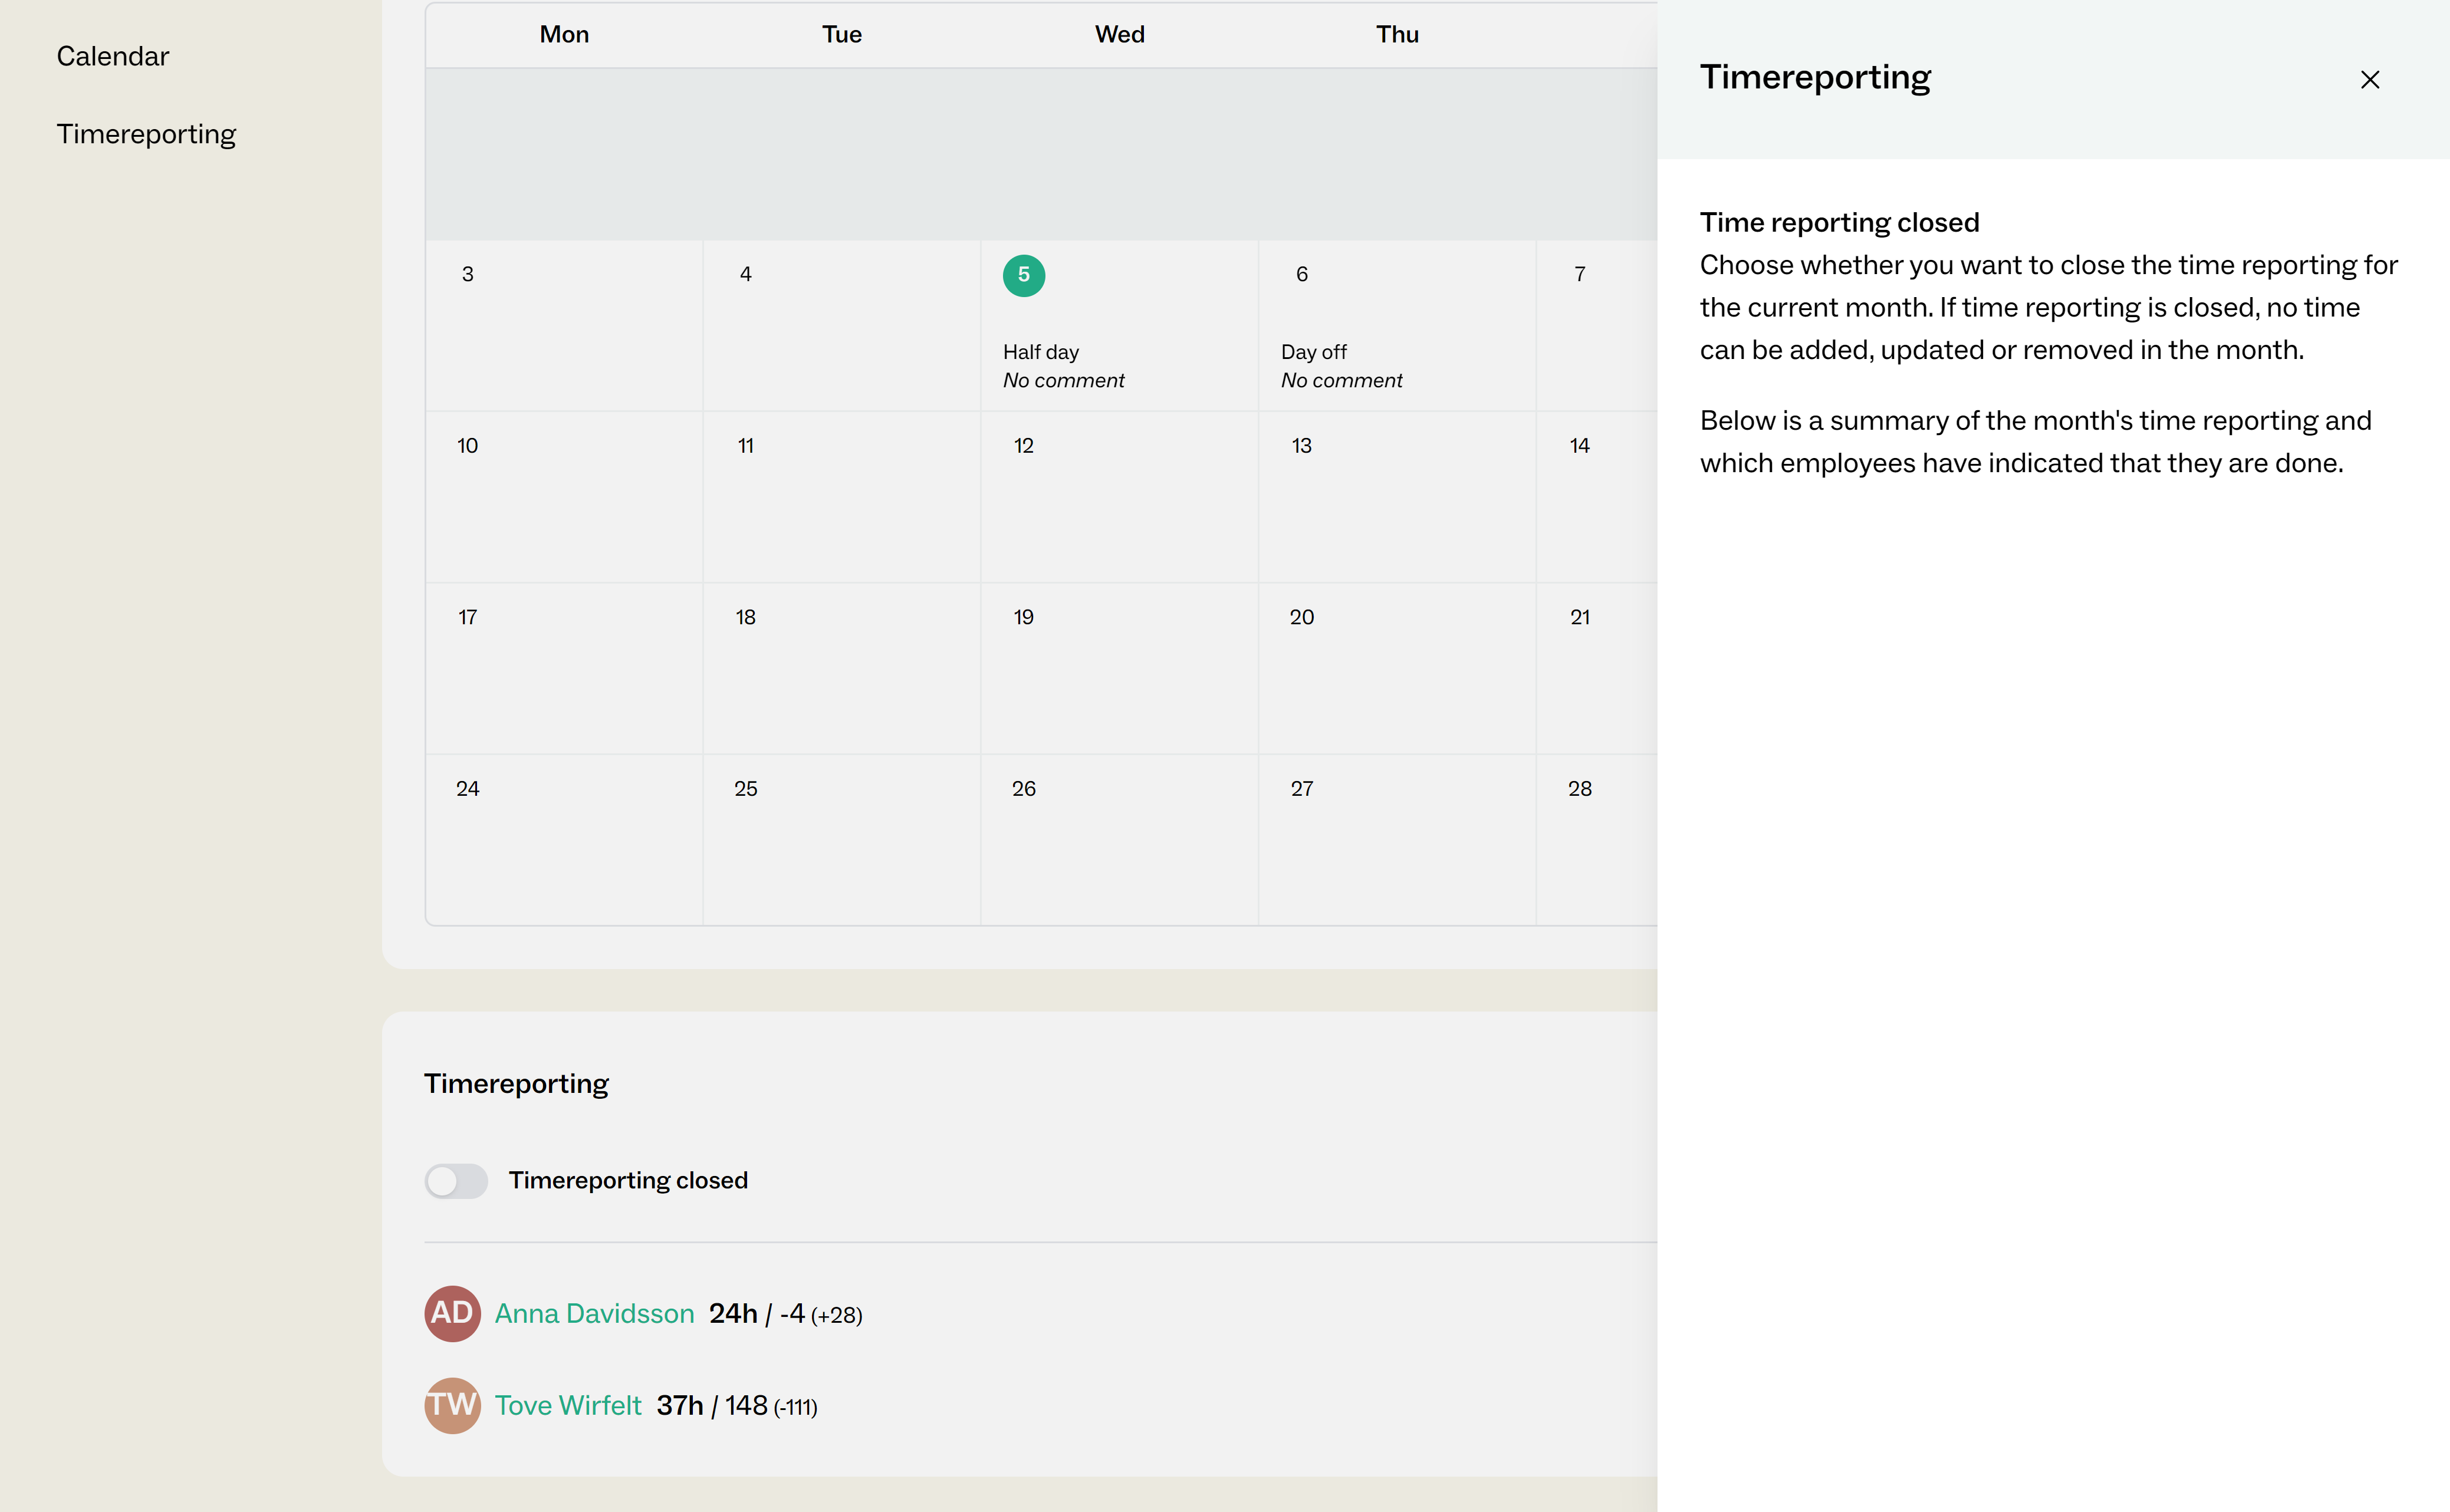Open Timereporting in the sidebar
2450x1512 pixels.
click(x=146, y=134)
